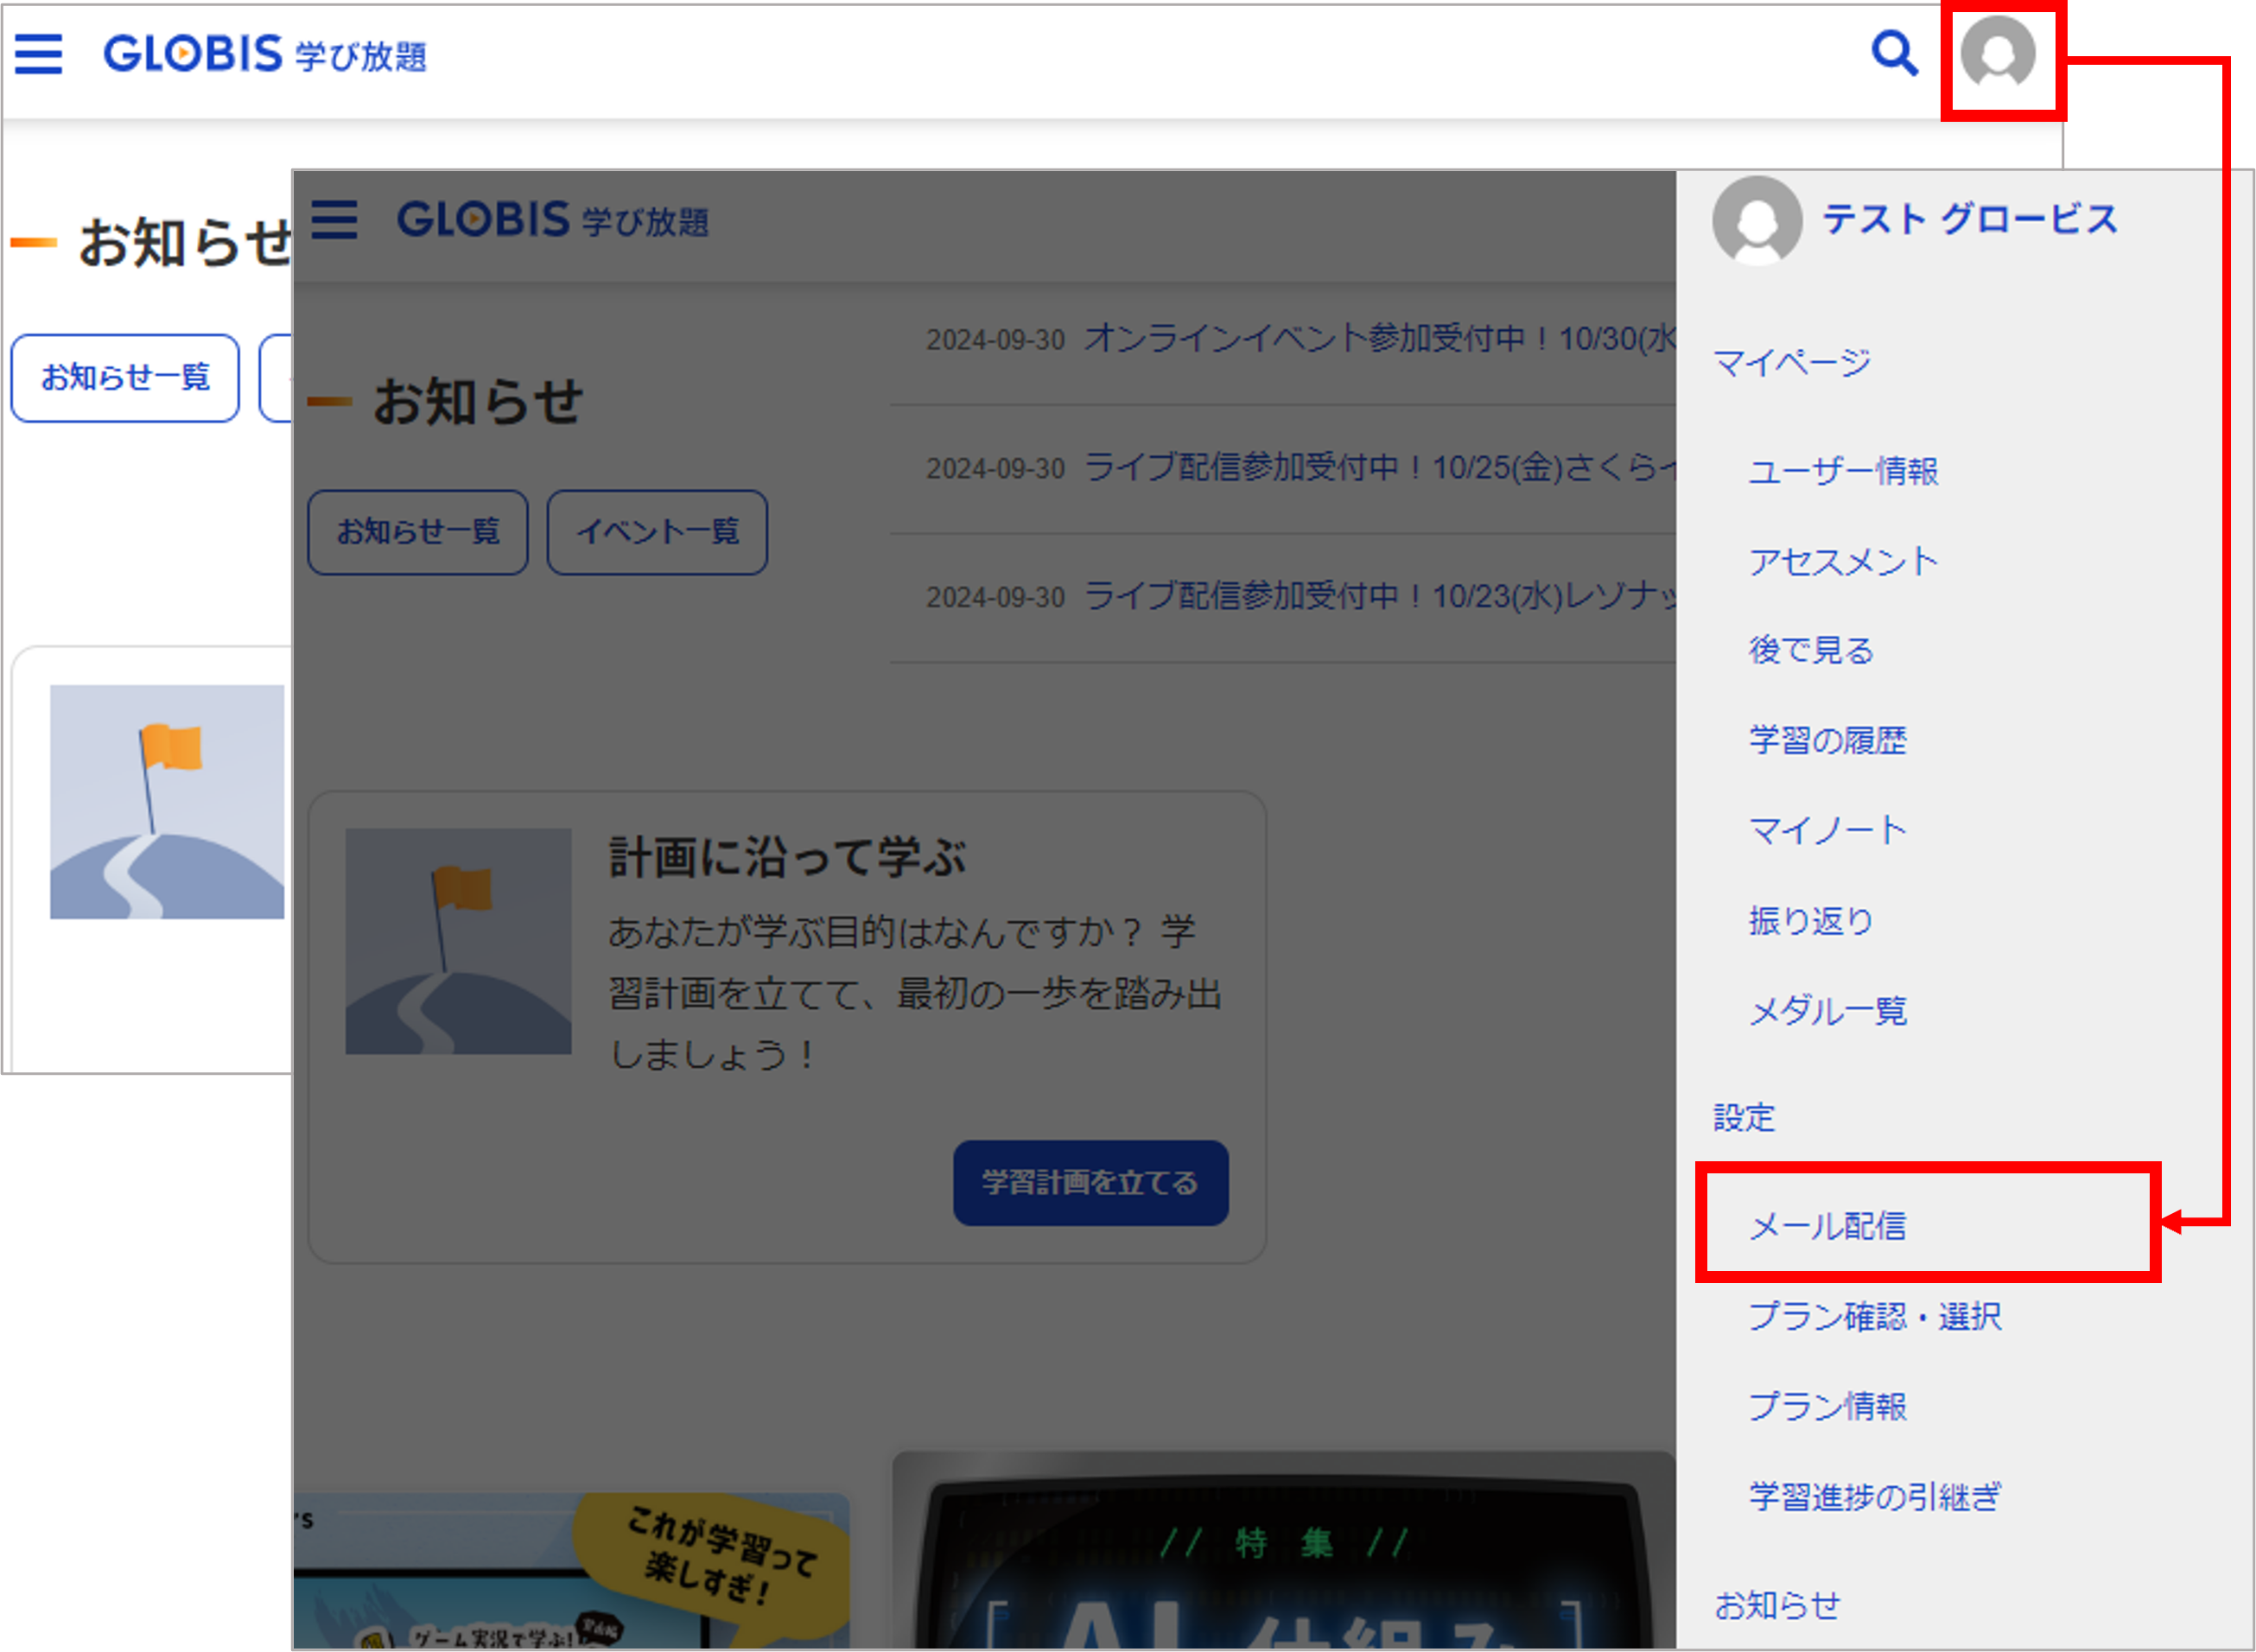This screenshot has height=1652, width=2256.
Task: Open オンラインイベント参加受付中 10/30 news link
Action: pyautogui.click(x=1380, y=338)
